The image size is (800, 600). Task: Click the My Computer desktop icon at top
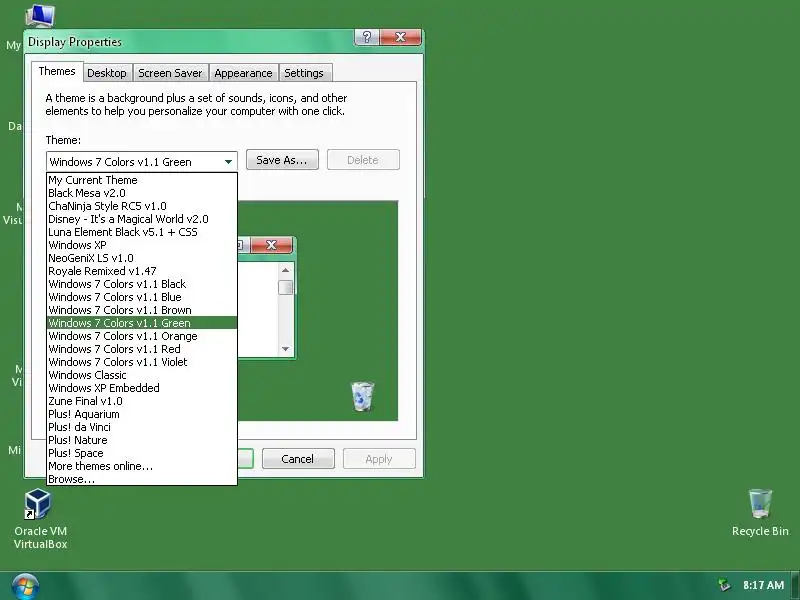coord(40,15)
